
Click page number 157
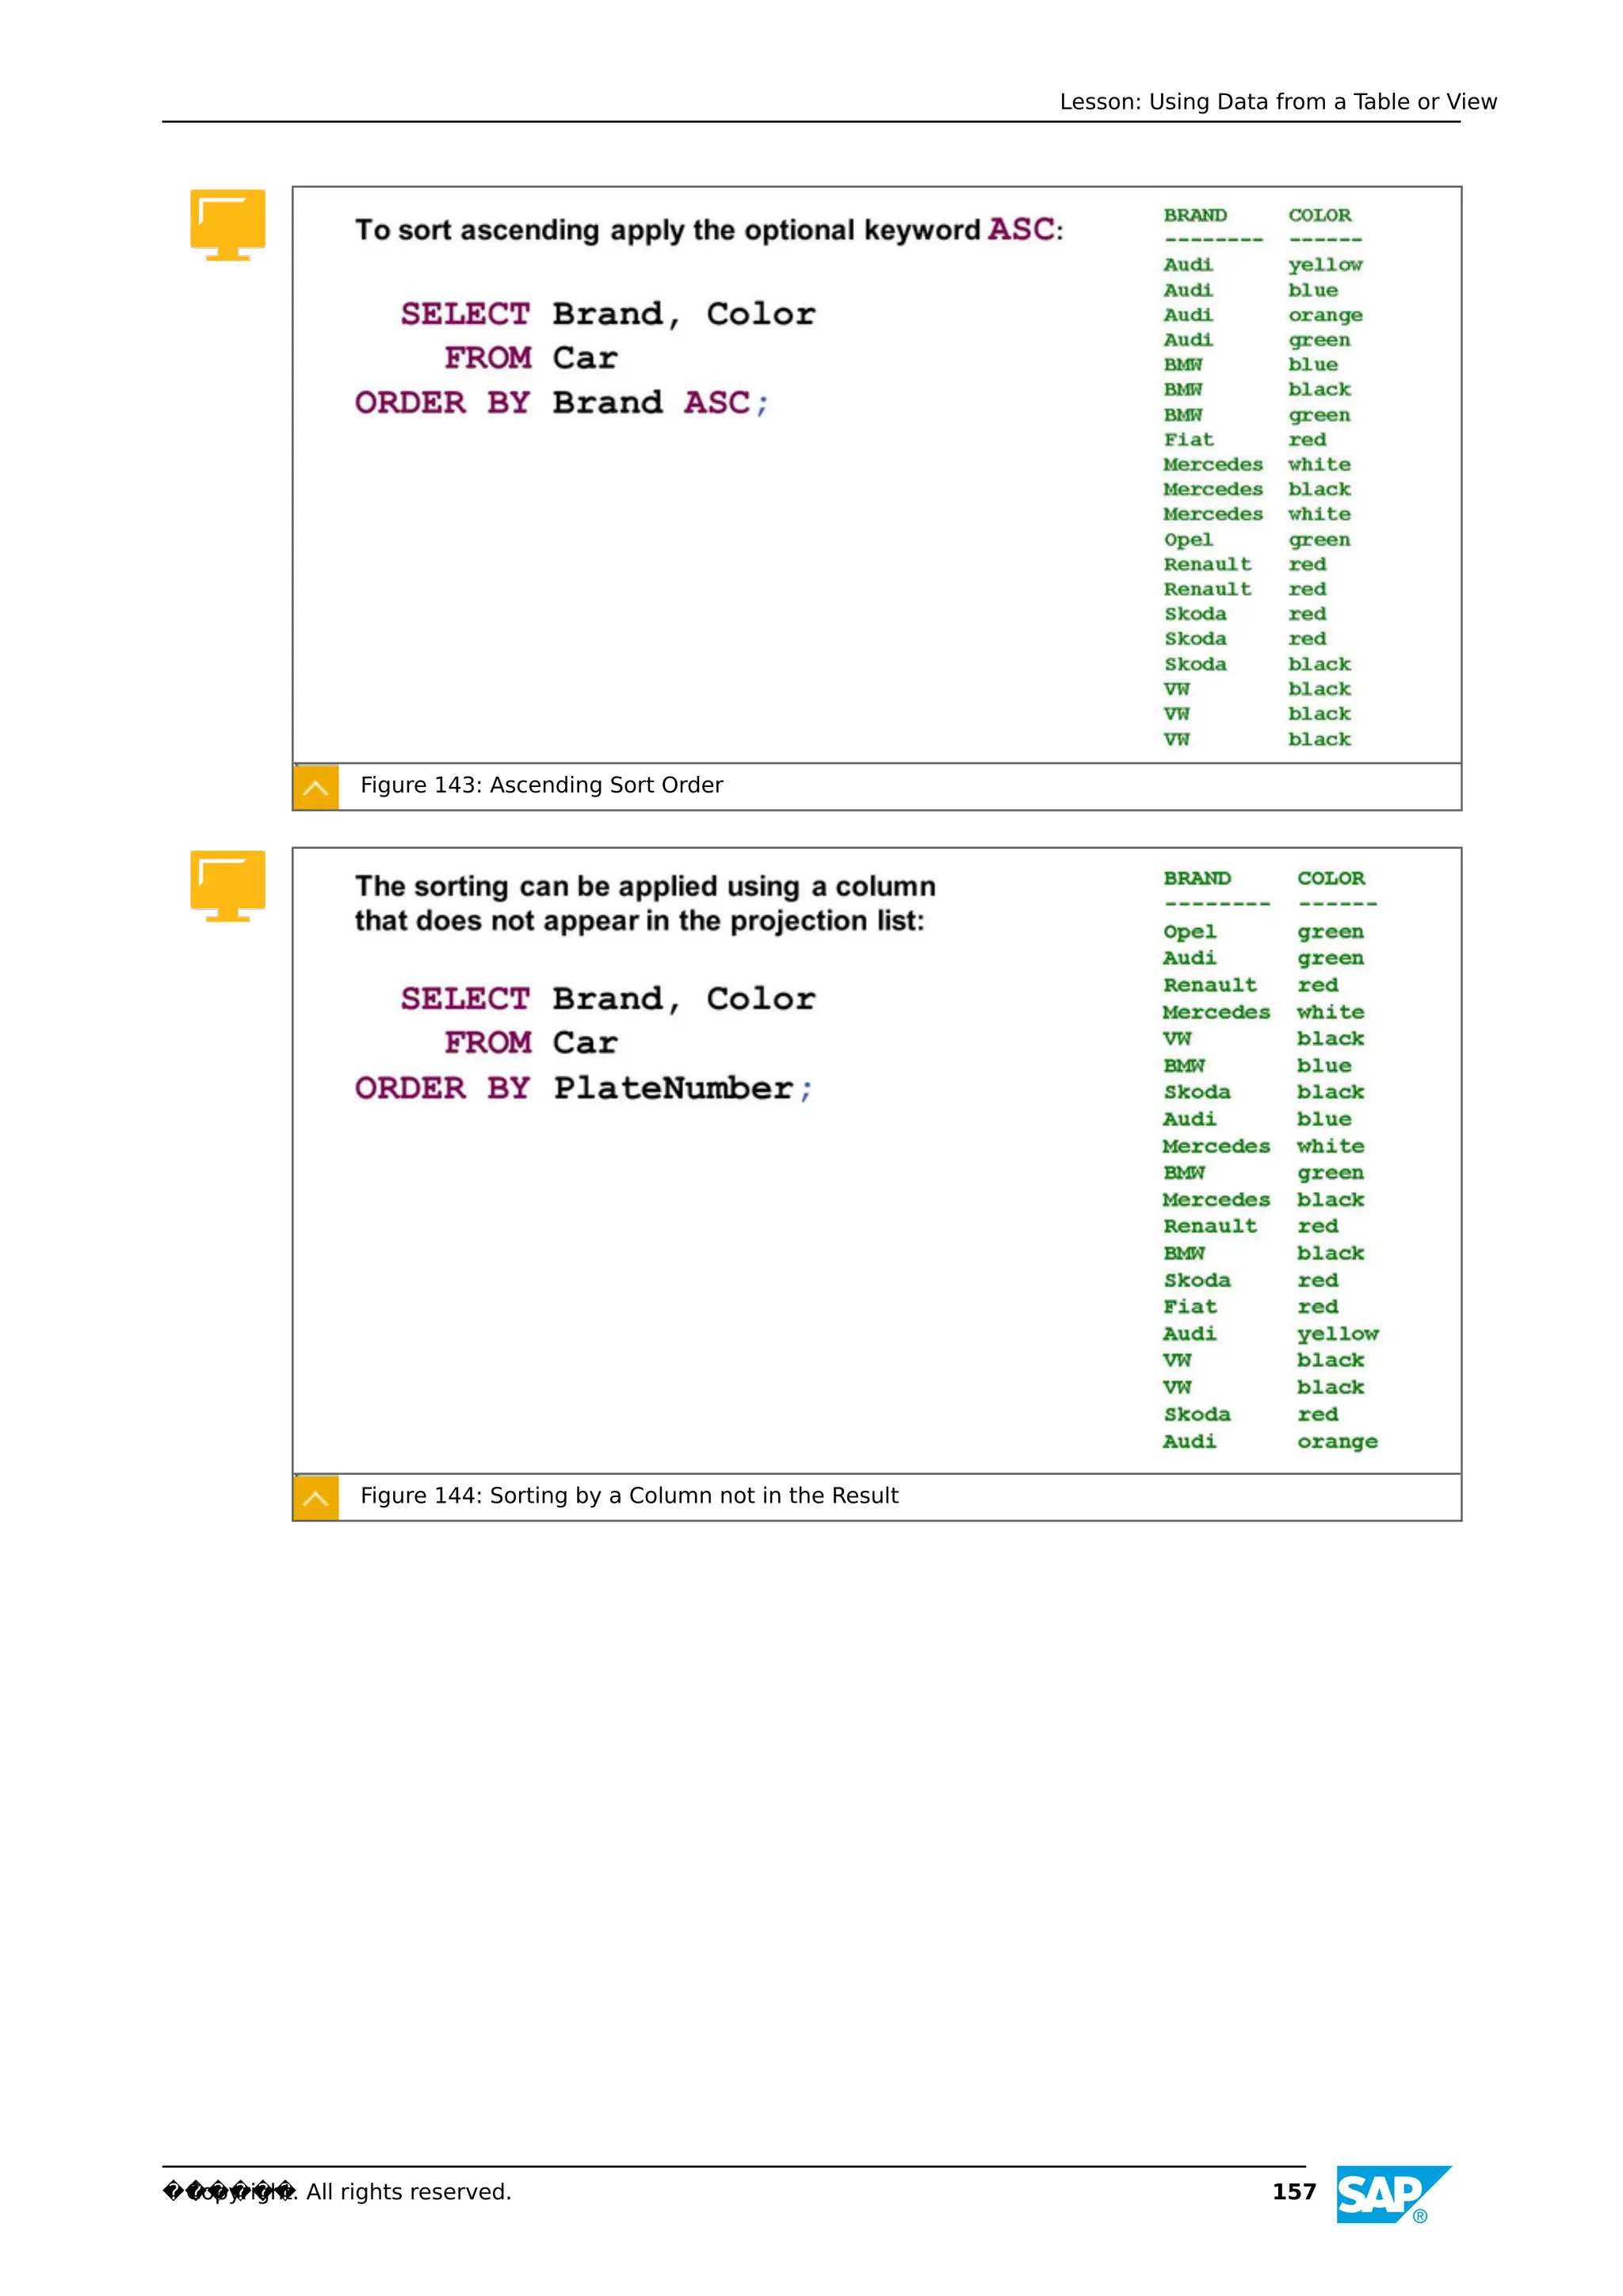(x=1293, y=2191)
